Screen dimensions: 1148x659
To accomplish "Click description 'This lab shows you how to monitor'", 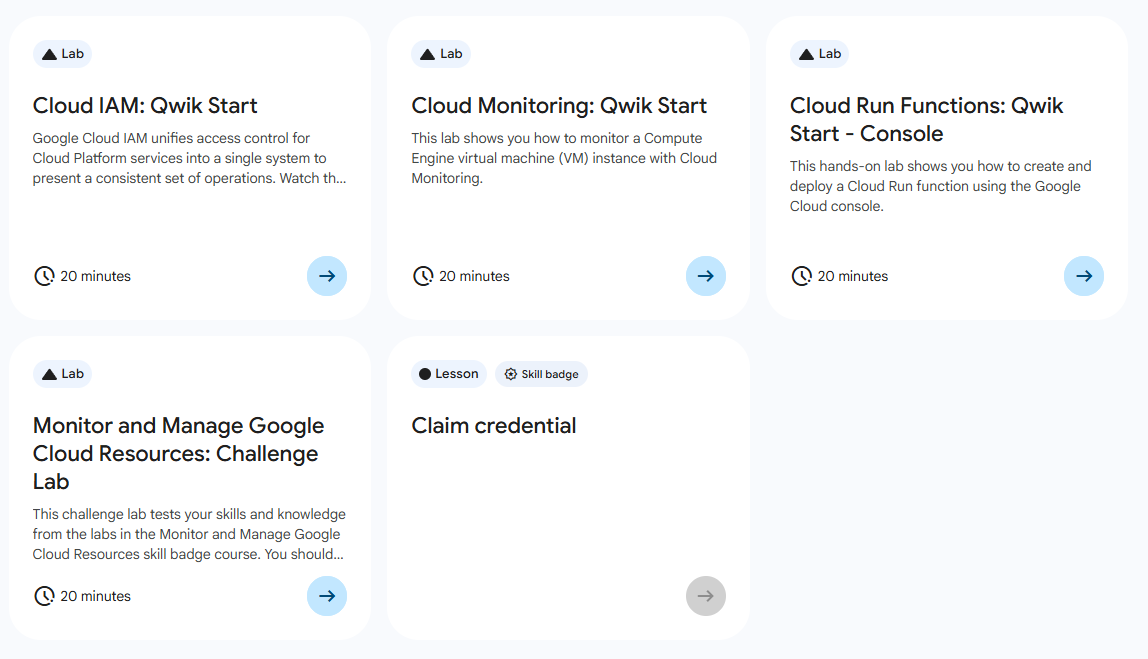I will tap(564, 158).
